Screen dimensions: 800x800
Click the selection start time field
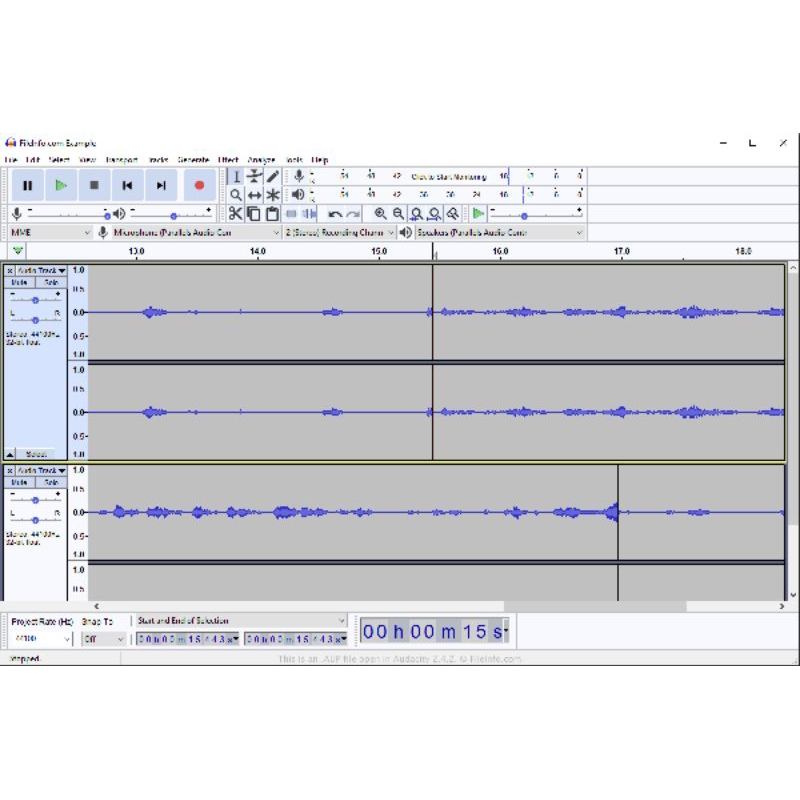pos(188,639)
